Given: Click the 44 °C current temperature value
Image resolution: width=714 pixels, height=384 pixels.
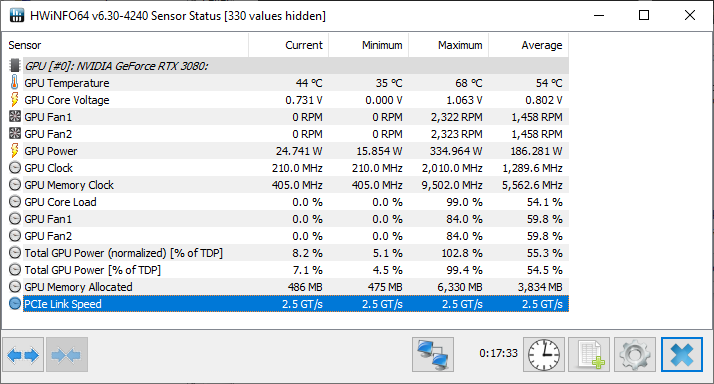Looking at the screenshot, I should point(309,83).
